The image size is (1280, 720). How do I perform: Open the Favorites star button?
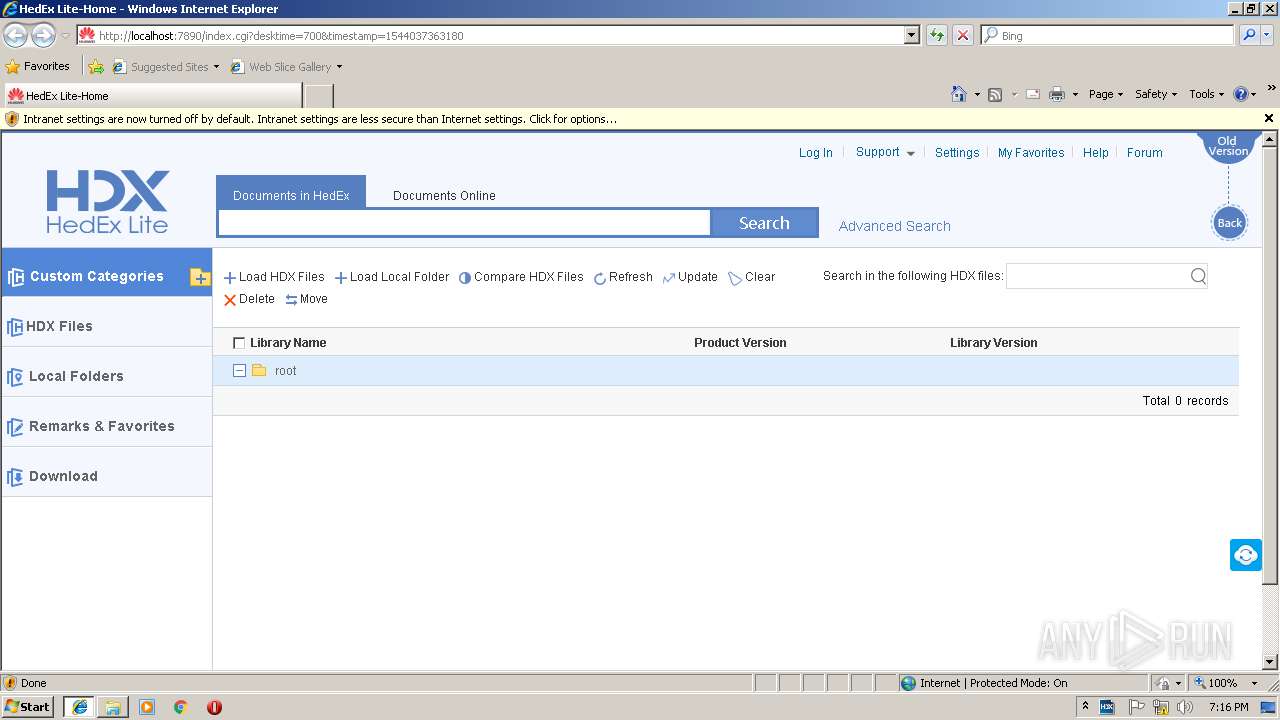tap(38, 67)
